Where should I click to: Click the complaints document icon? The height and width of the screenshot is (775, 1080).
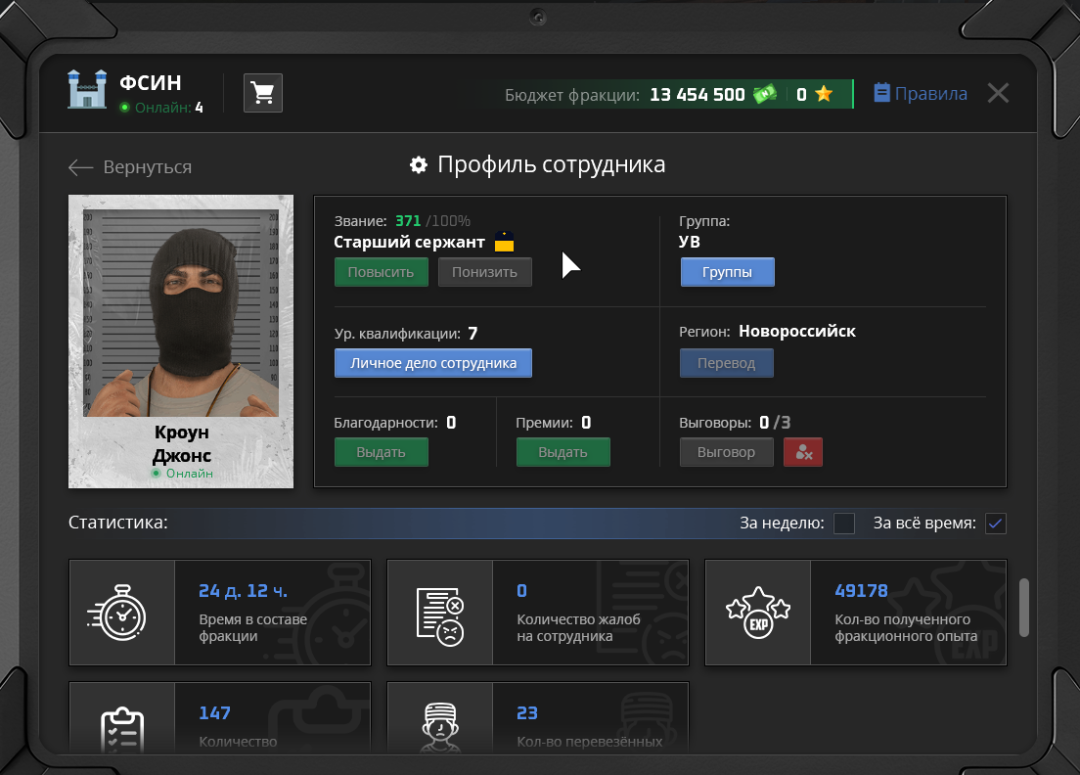pos(440,615)
